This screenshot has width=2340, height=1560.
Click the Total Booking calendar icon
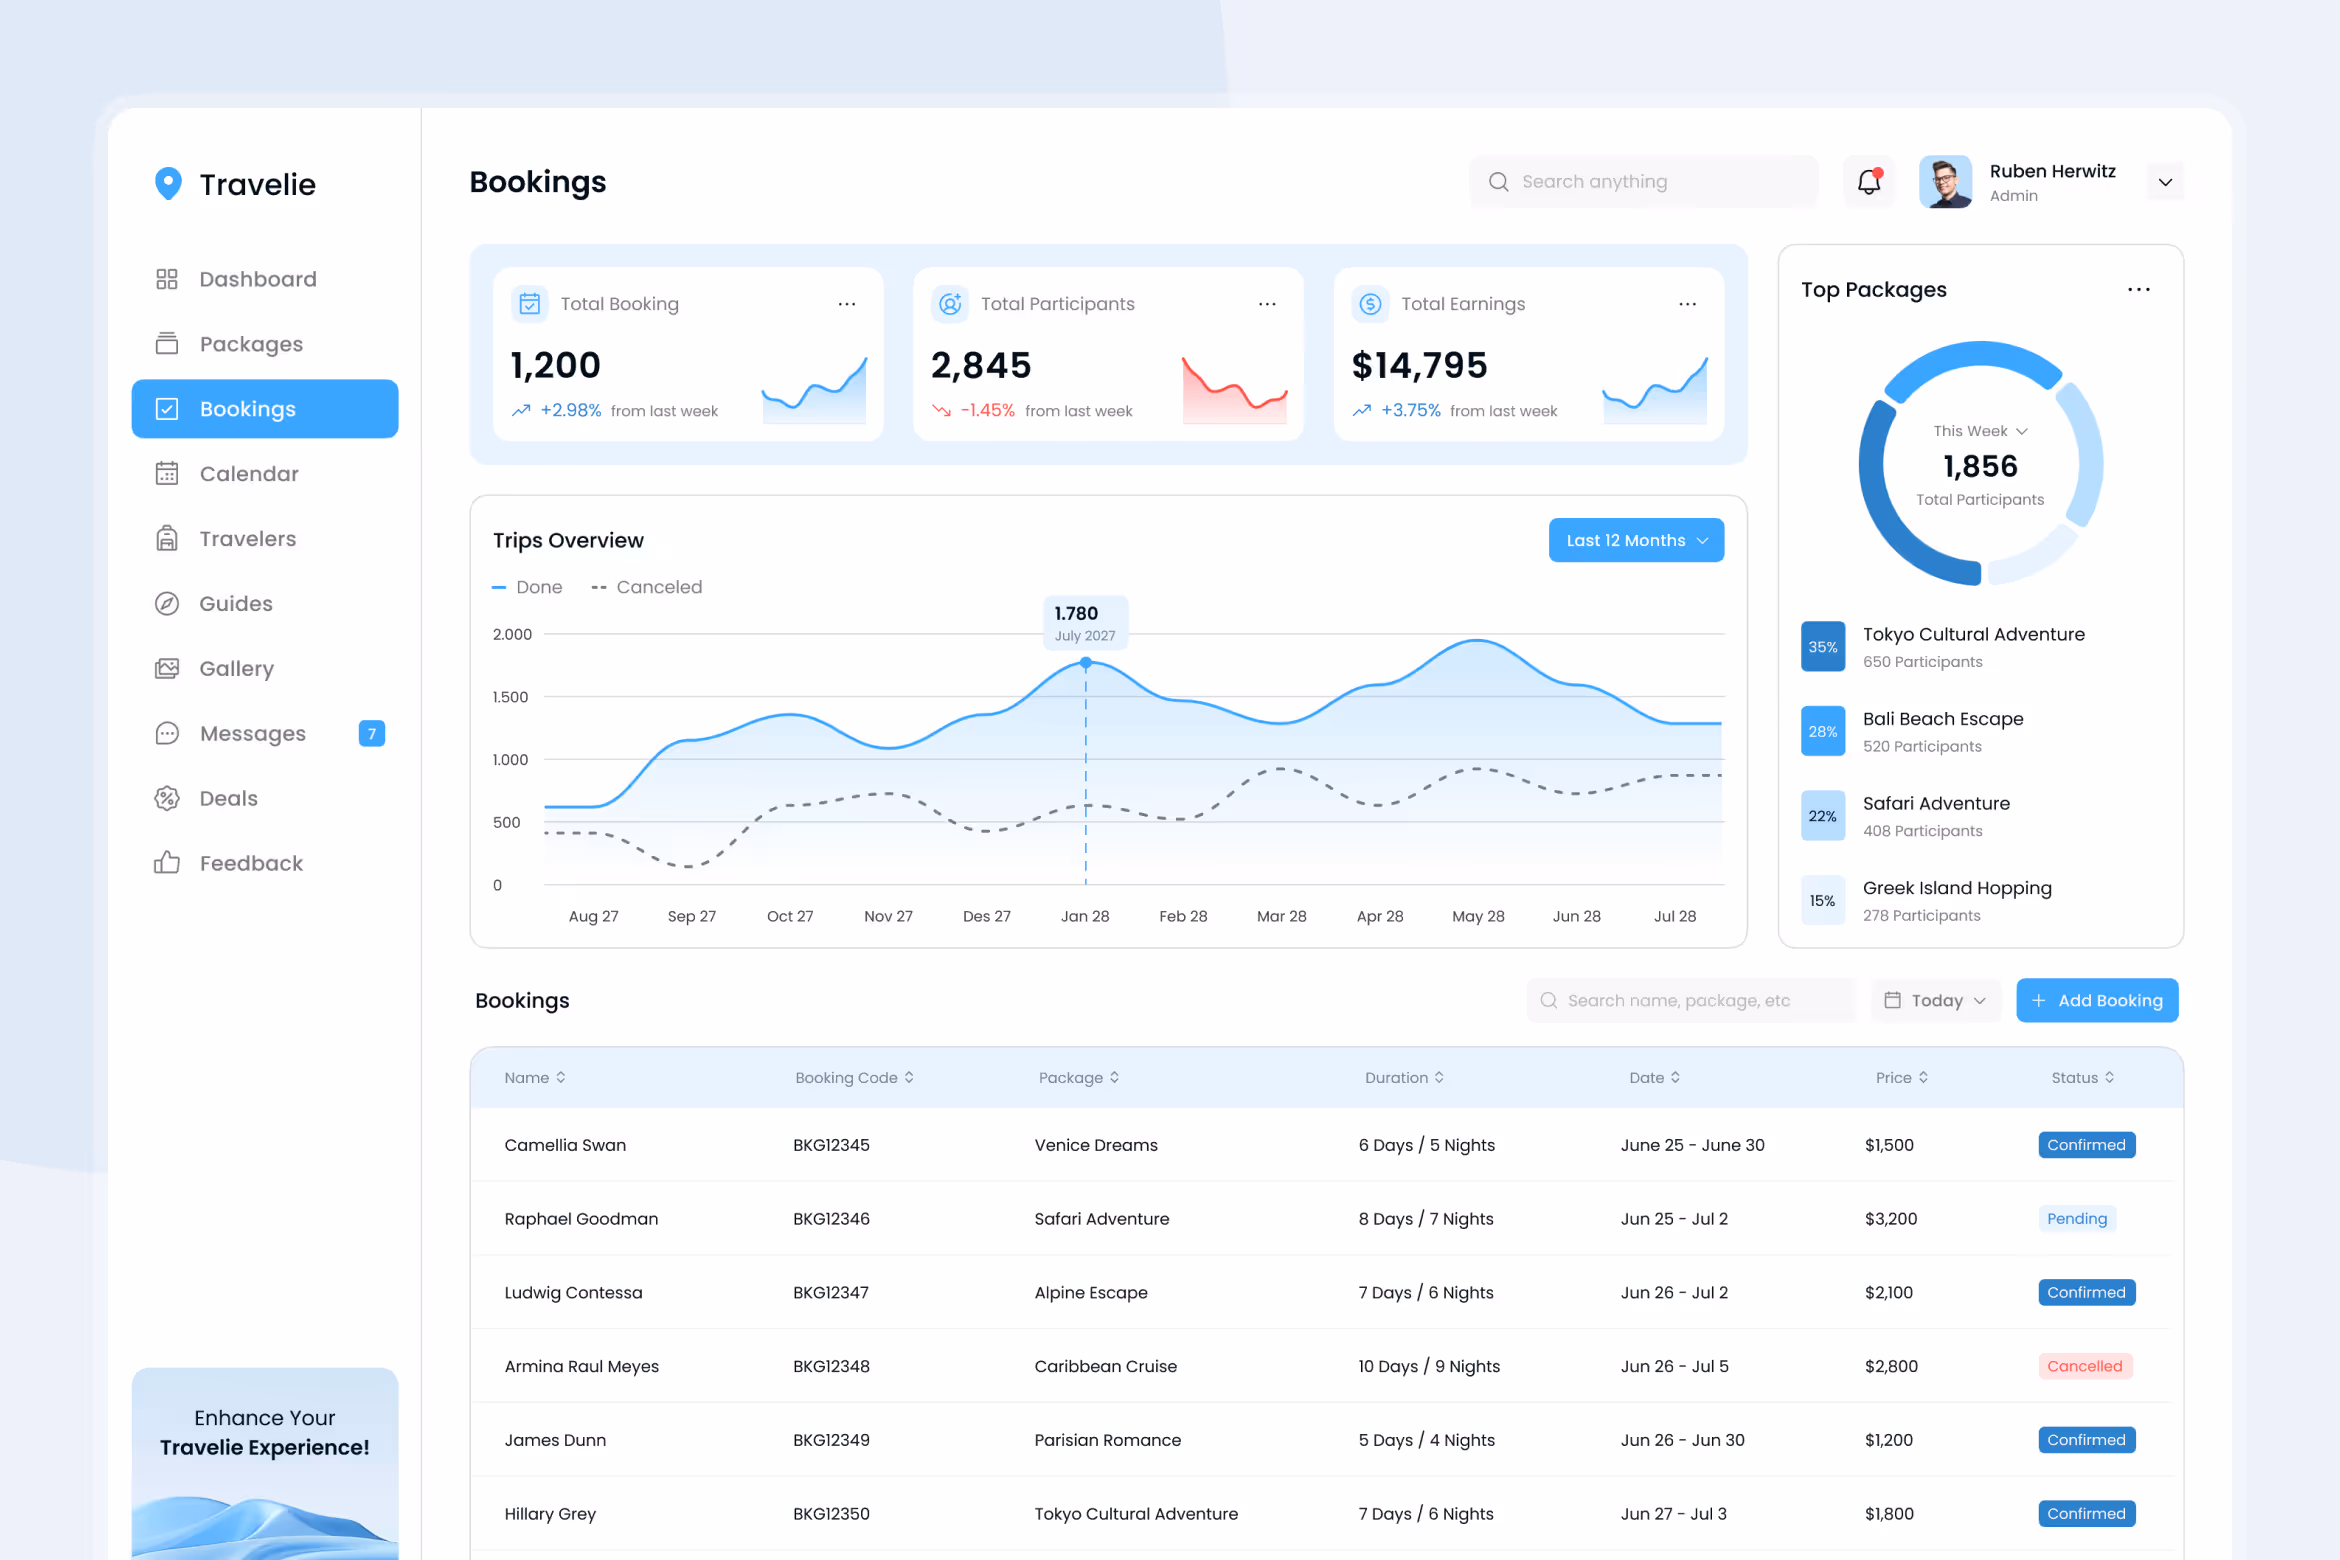tap(530, 303)
